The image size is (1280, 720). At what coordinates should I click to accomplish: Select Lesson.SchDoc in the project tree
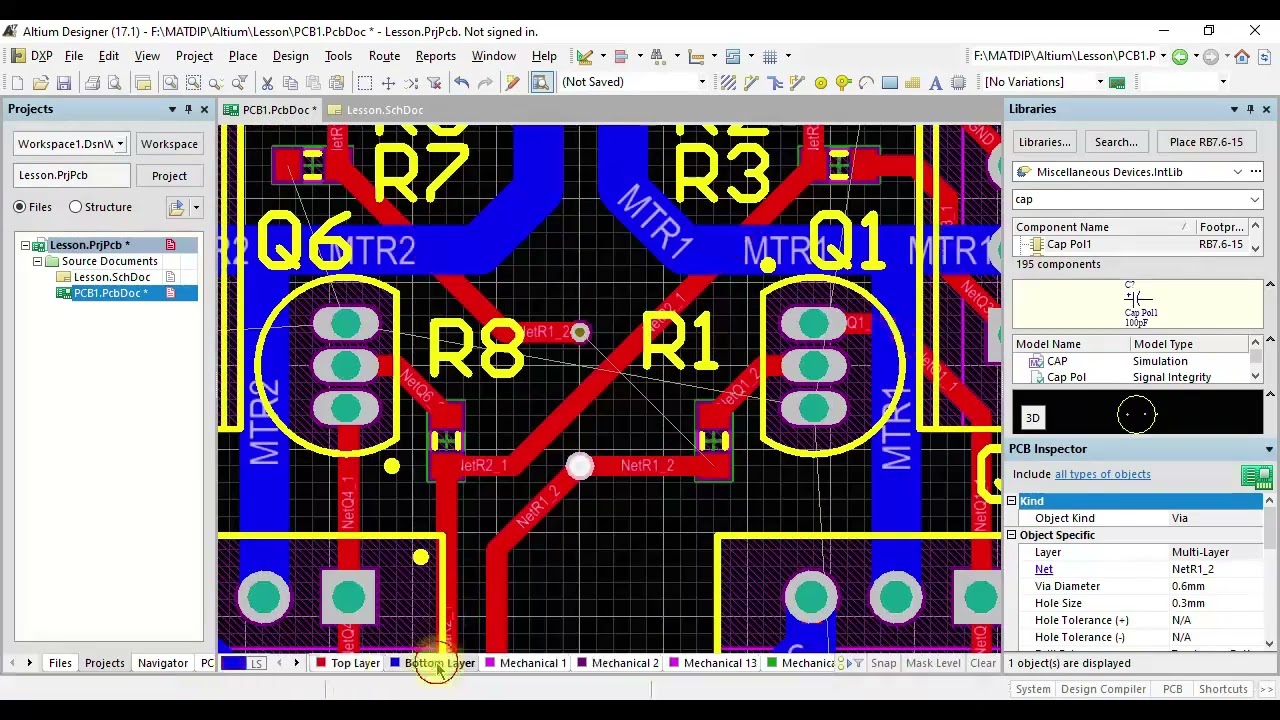[x=112, y=277]
